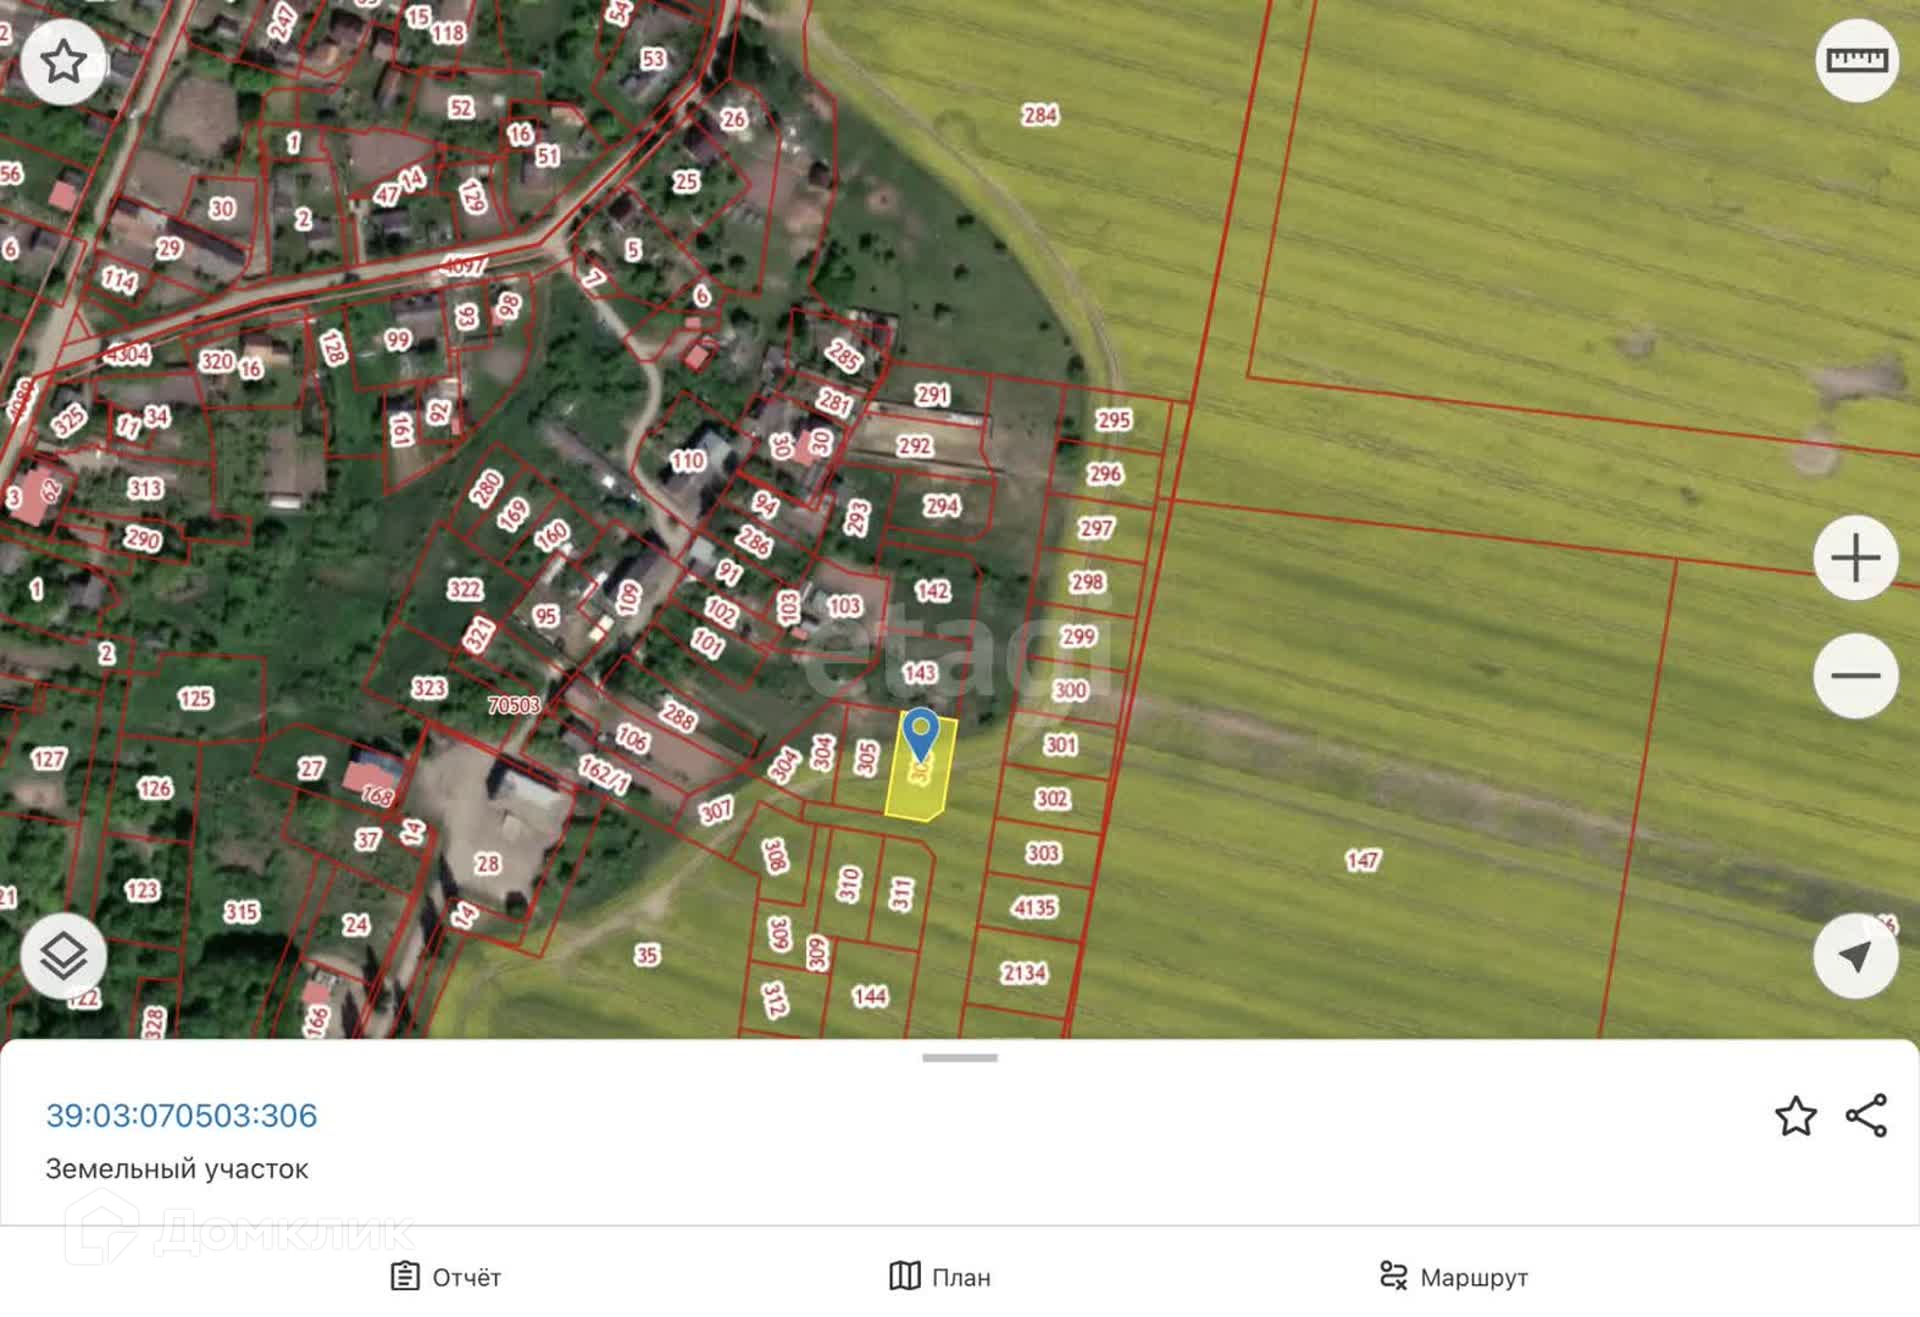Viewport: 1920px width, 1317px height.
Task: Select parcel 147 in the field
Action: click(x=1362, y=860)
